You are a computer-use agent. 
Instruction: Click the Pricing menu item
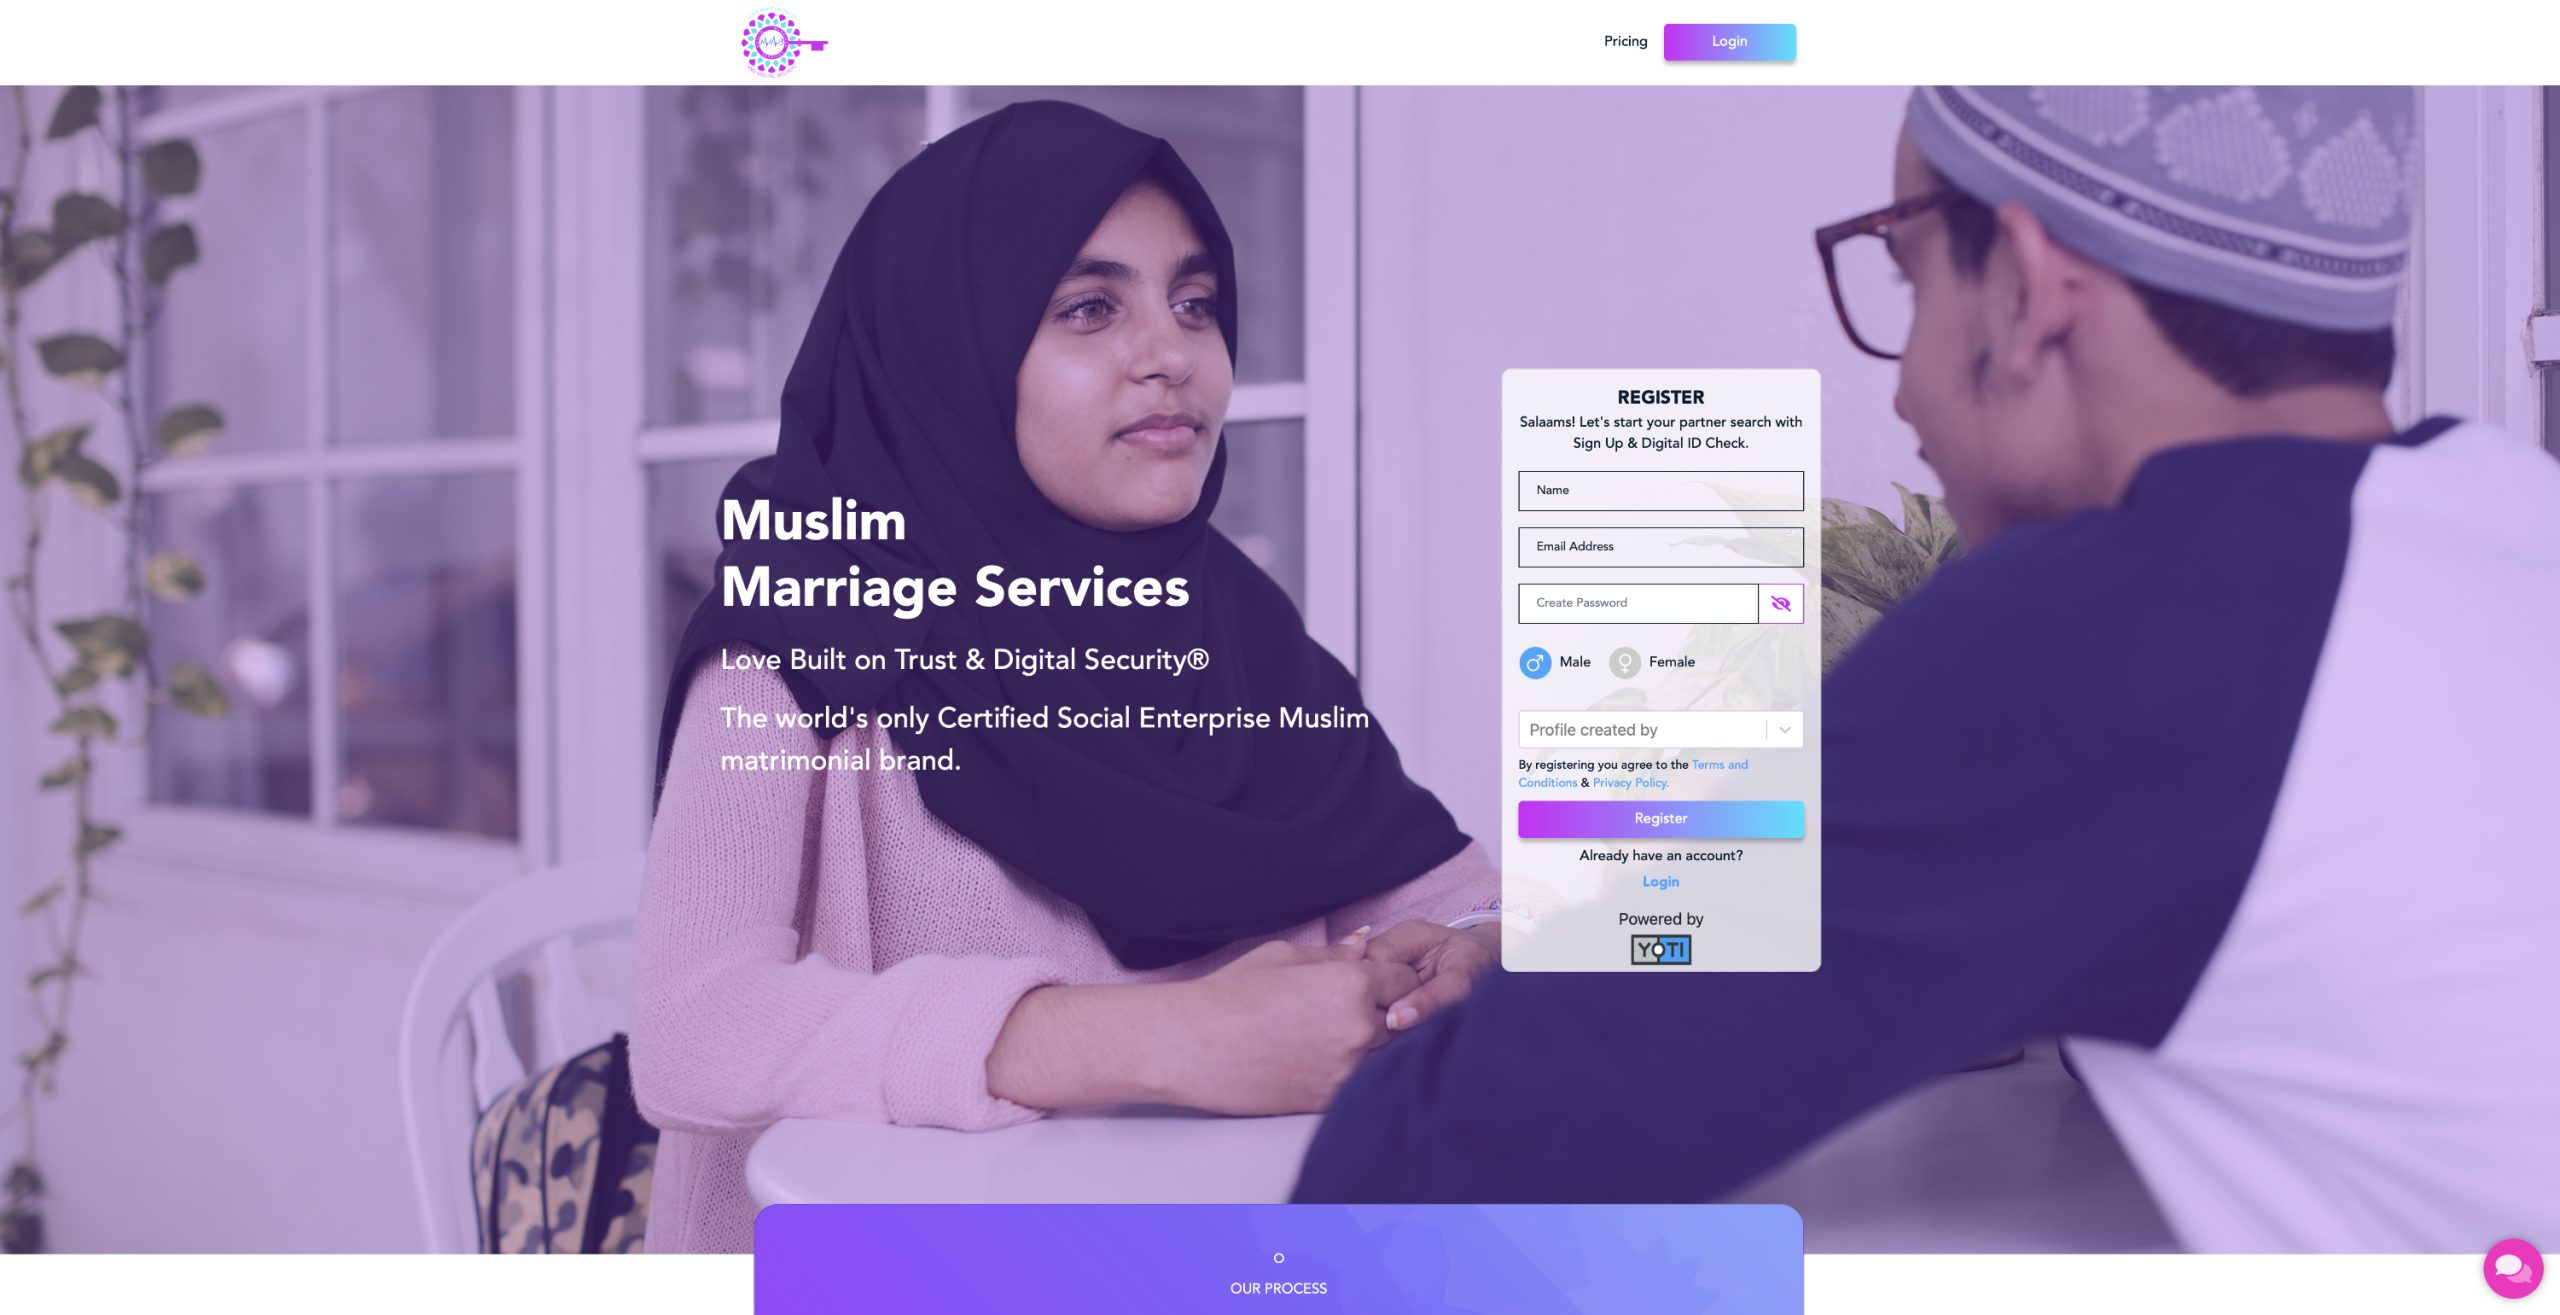coord(1625,40)
